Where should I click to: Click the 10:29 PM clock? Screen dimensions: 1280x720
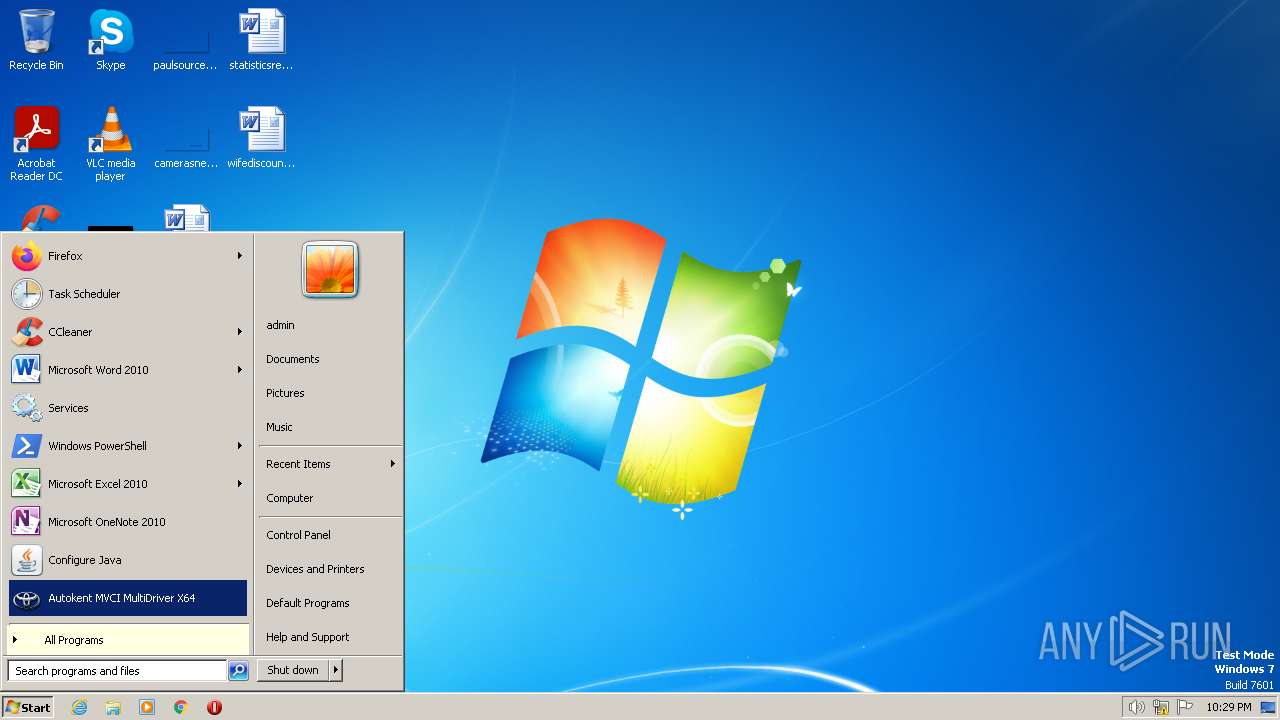[x=1228, y=707]
